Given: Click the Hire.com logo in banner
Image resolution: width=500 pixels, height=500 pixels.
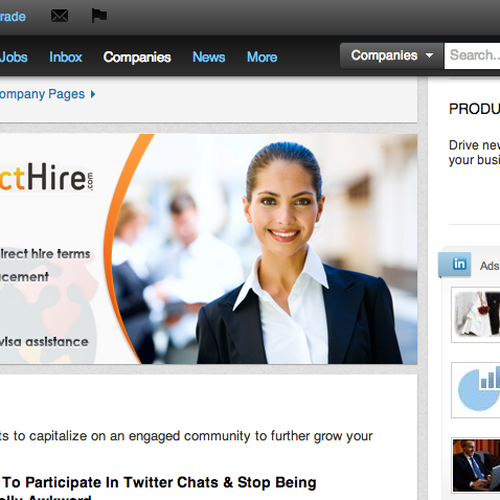Looking at the screenshot, I should pyautogui.click(x=47, y=177).
